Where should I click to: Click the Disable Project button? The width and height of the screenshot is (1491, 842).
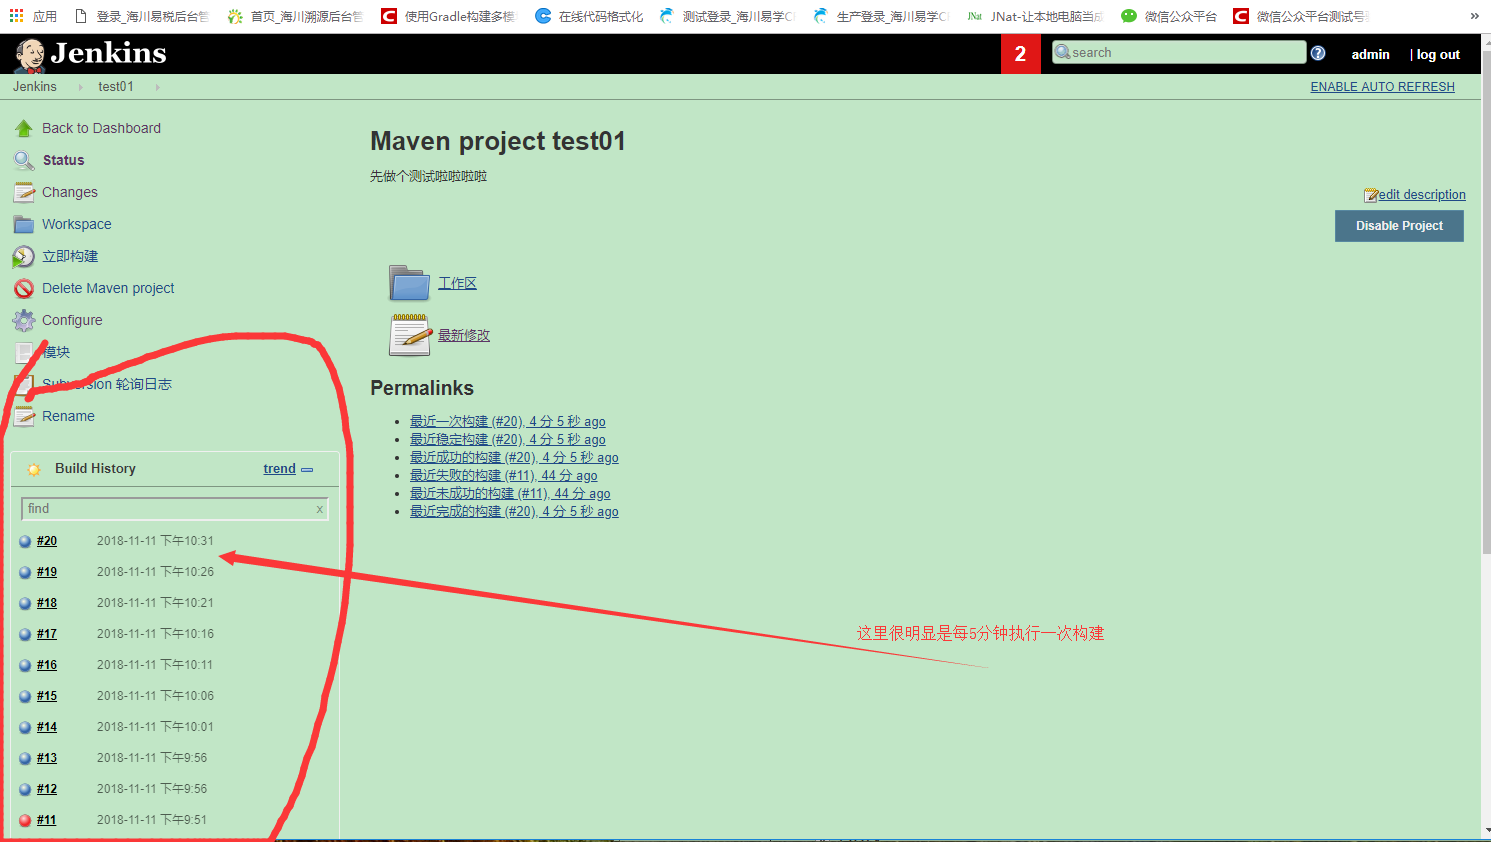(1399, 226)
